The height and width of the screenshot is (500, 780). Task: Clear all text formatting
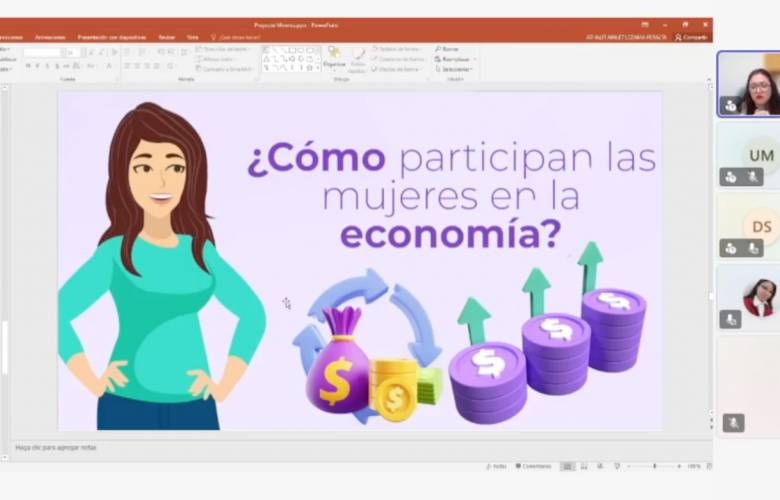tap(114, 52)
